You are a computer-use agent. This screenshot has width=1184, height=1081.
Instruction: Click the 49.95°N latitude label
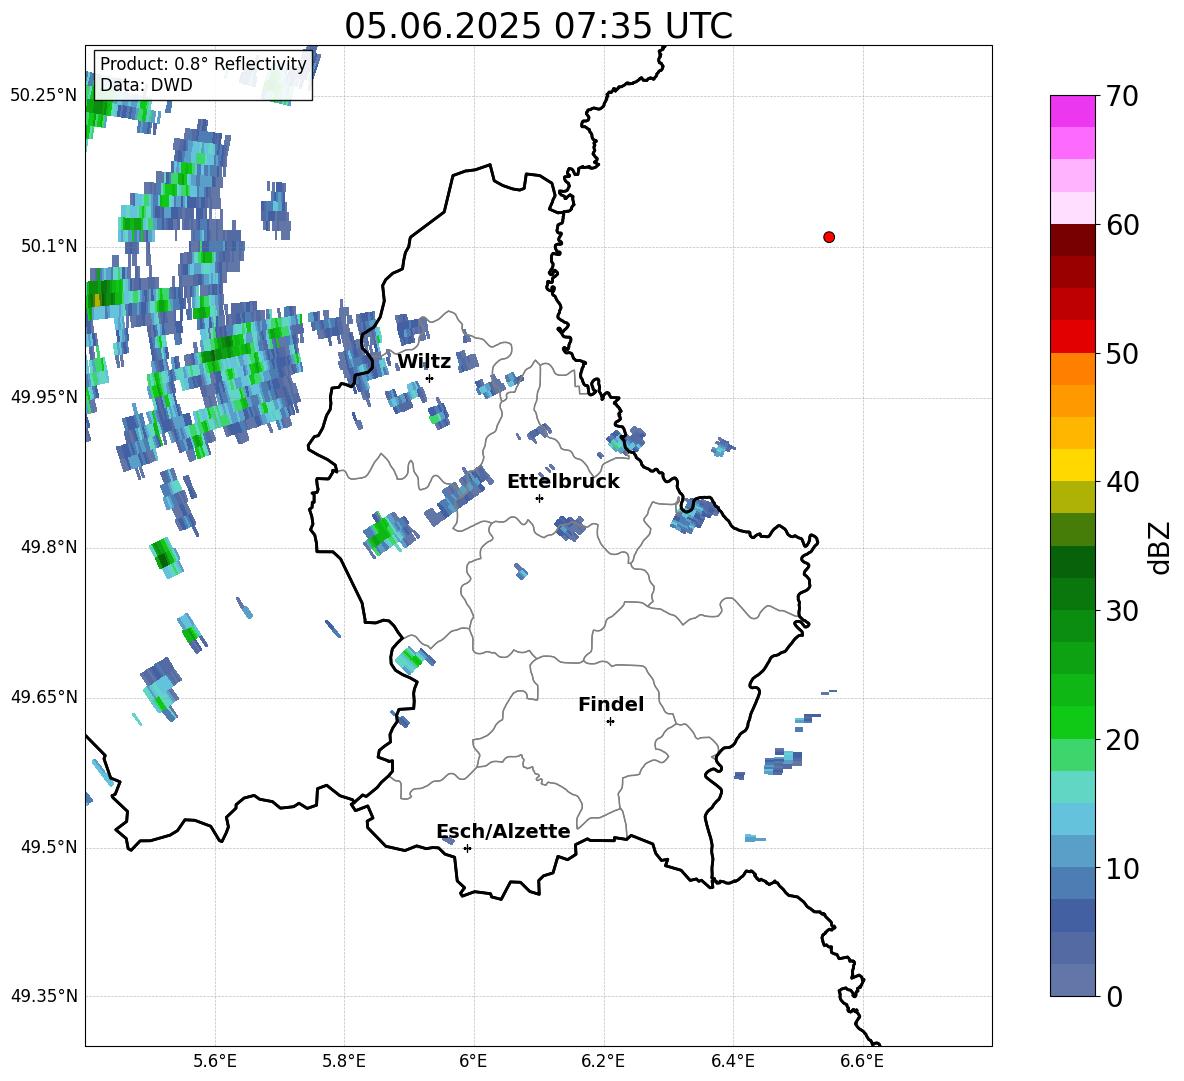[44, 397]
